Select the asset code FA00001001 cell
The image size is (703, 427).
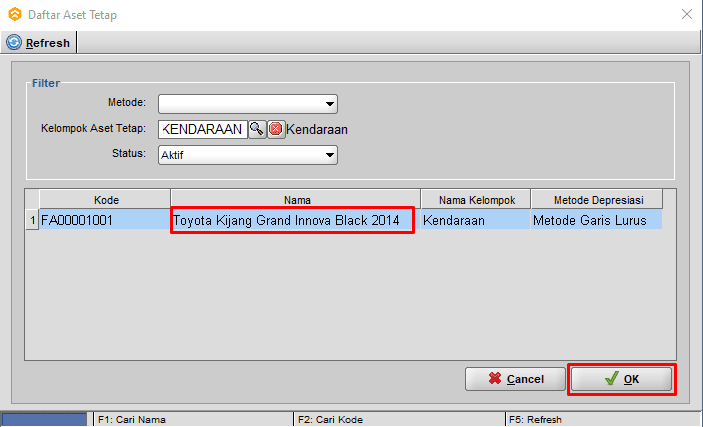point(105,219)
